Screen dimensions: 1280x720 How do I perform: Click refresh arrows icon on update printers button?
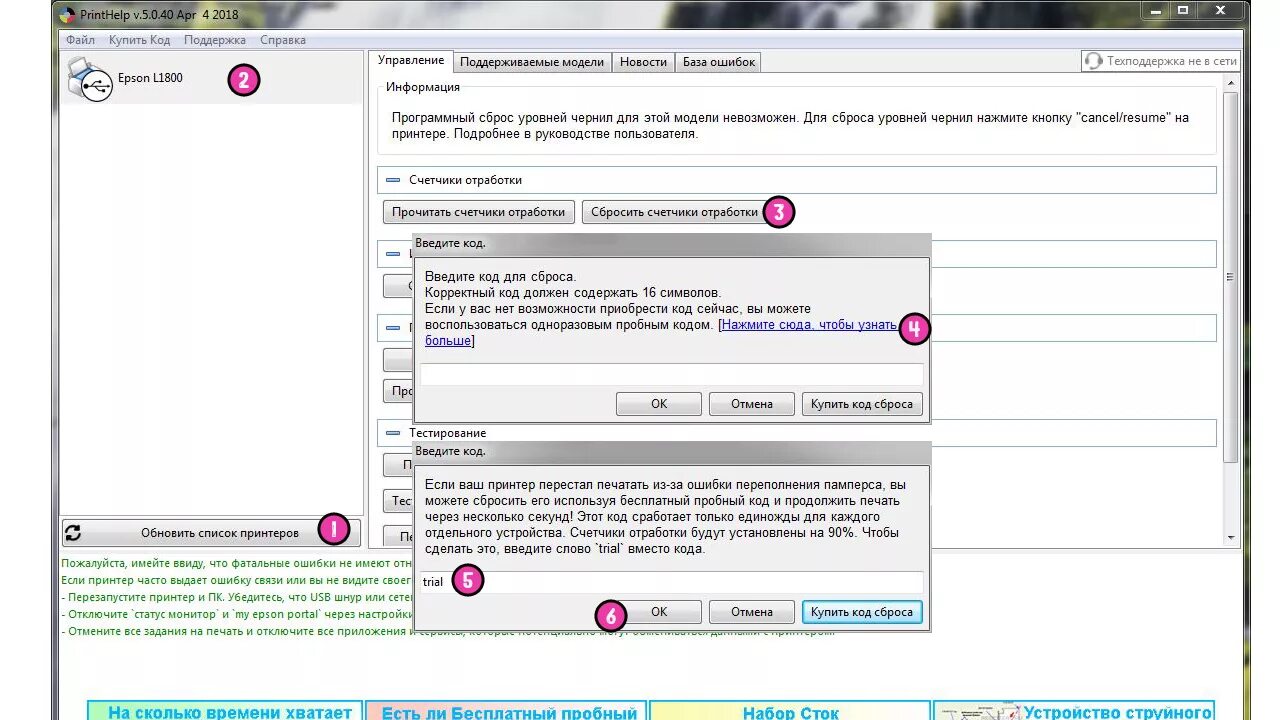click(73, 533)
